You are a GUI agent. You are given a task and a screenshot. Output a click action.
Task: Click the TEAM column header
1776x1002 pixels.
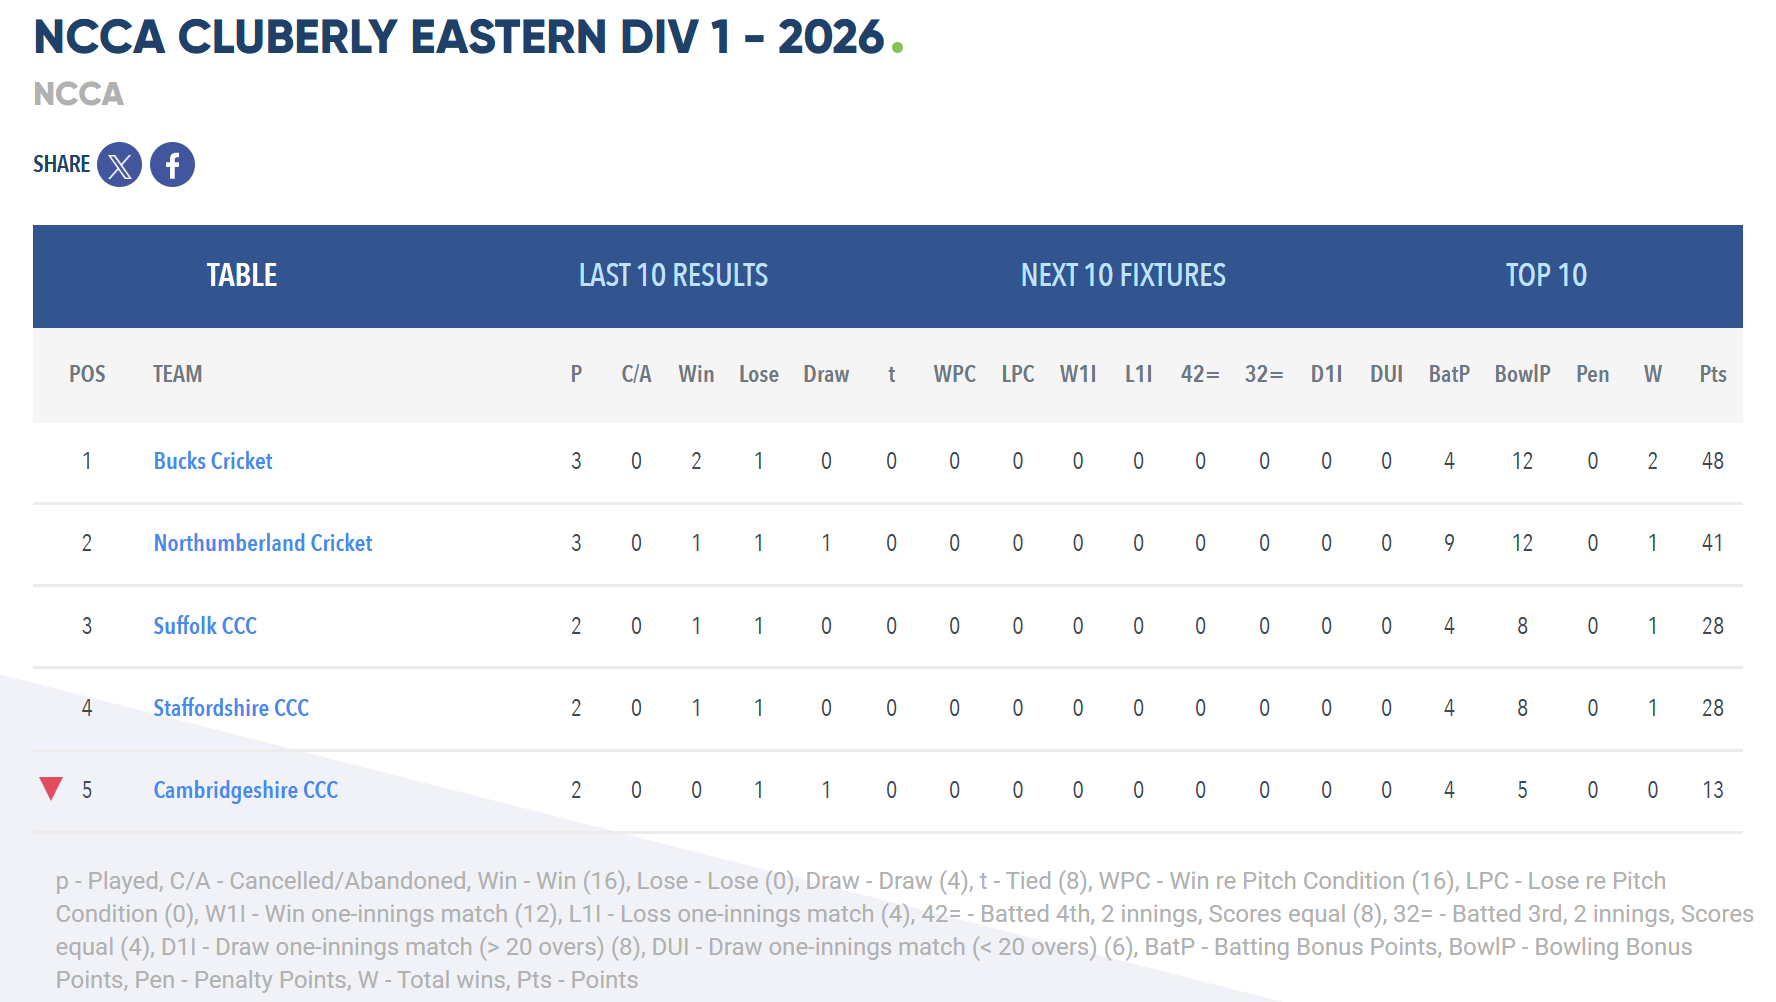coord(178,374)
